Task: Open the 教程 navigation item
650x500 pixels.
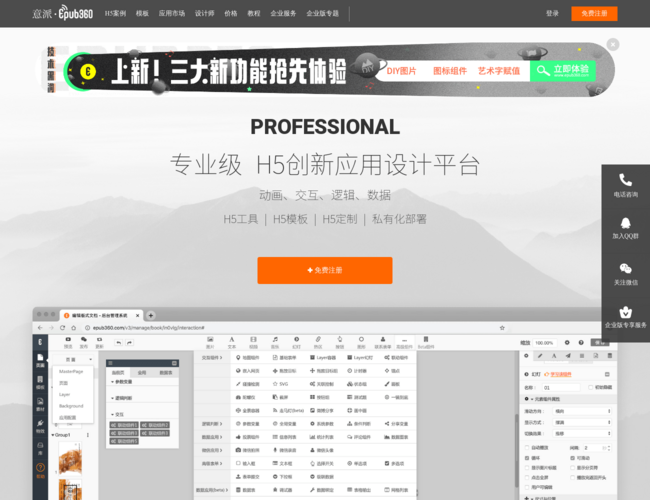Action: (254, 13)
